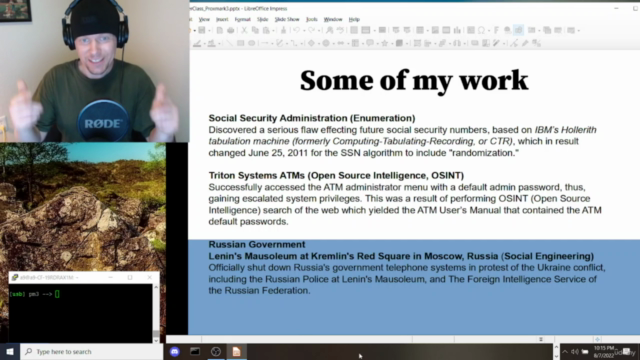
Task: Select the Rectangle drawing tool
Action: pos(240,43)
